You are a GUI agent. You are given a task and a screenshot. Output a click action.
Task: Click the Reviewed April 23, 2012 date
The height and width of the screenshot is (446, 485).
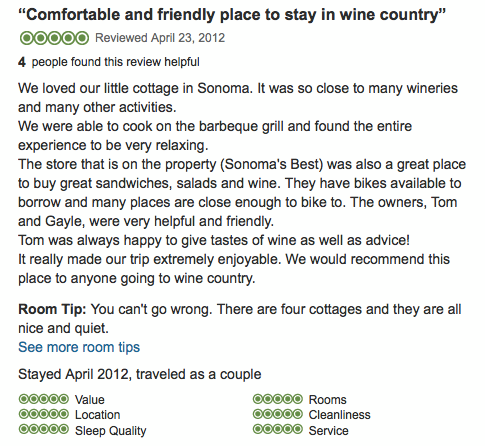[160, 38]
